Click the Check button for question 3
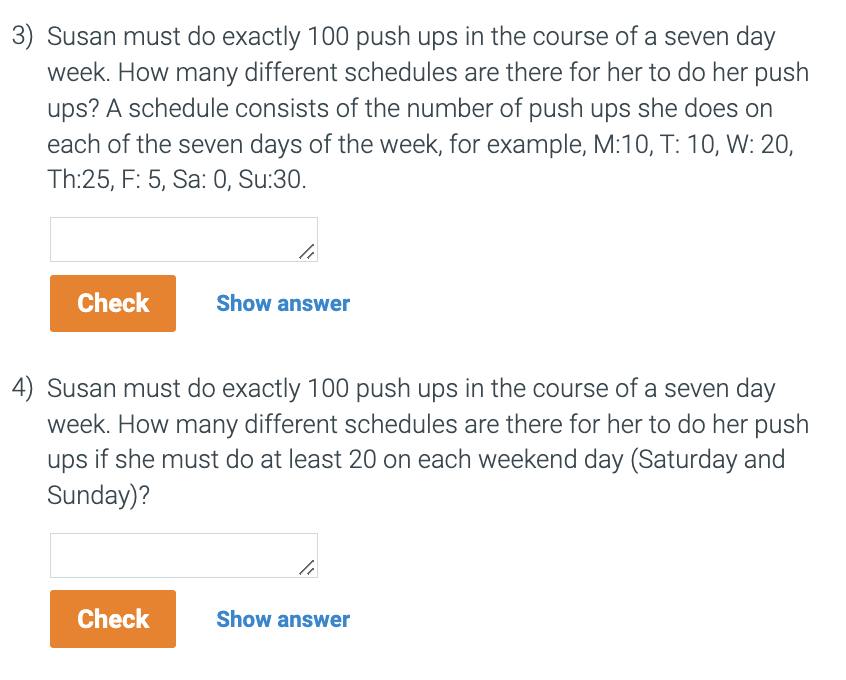The image size is (846, 680). click(x=112, y=303)
